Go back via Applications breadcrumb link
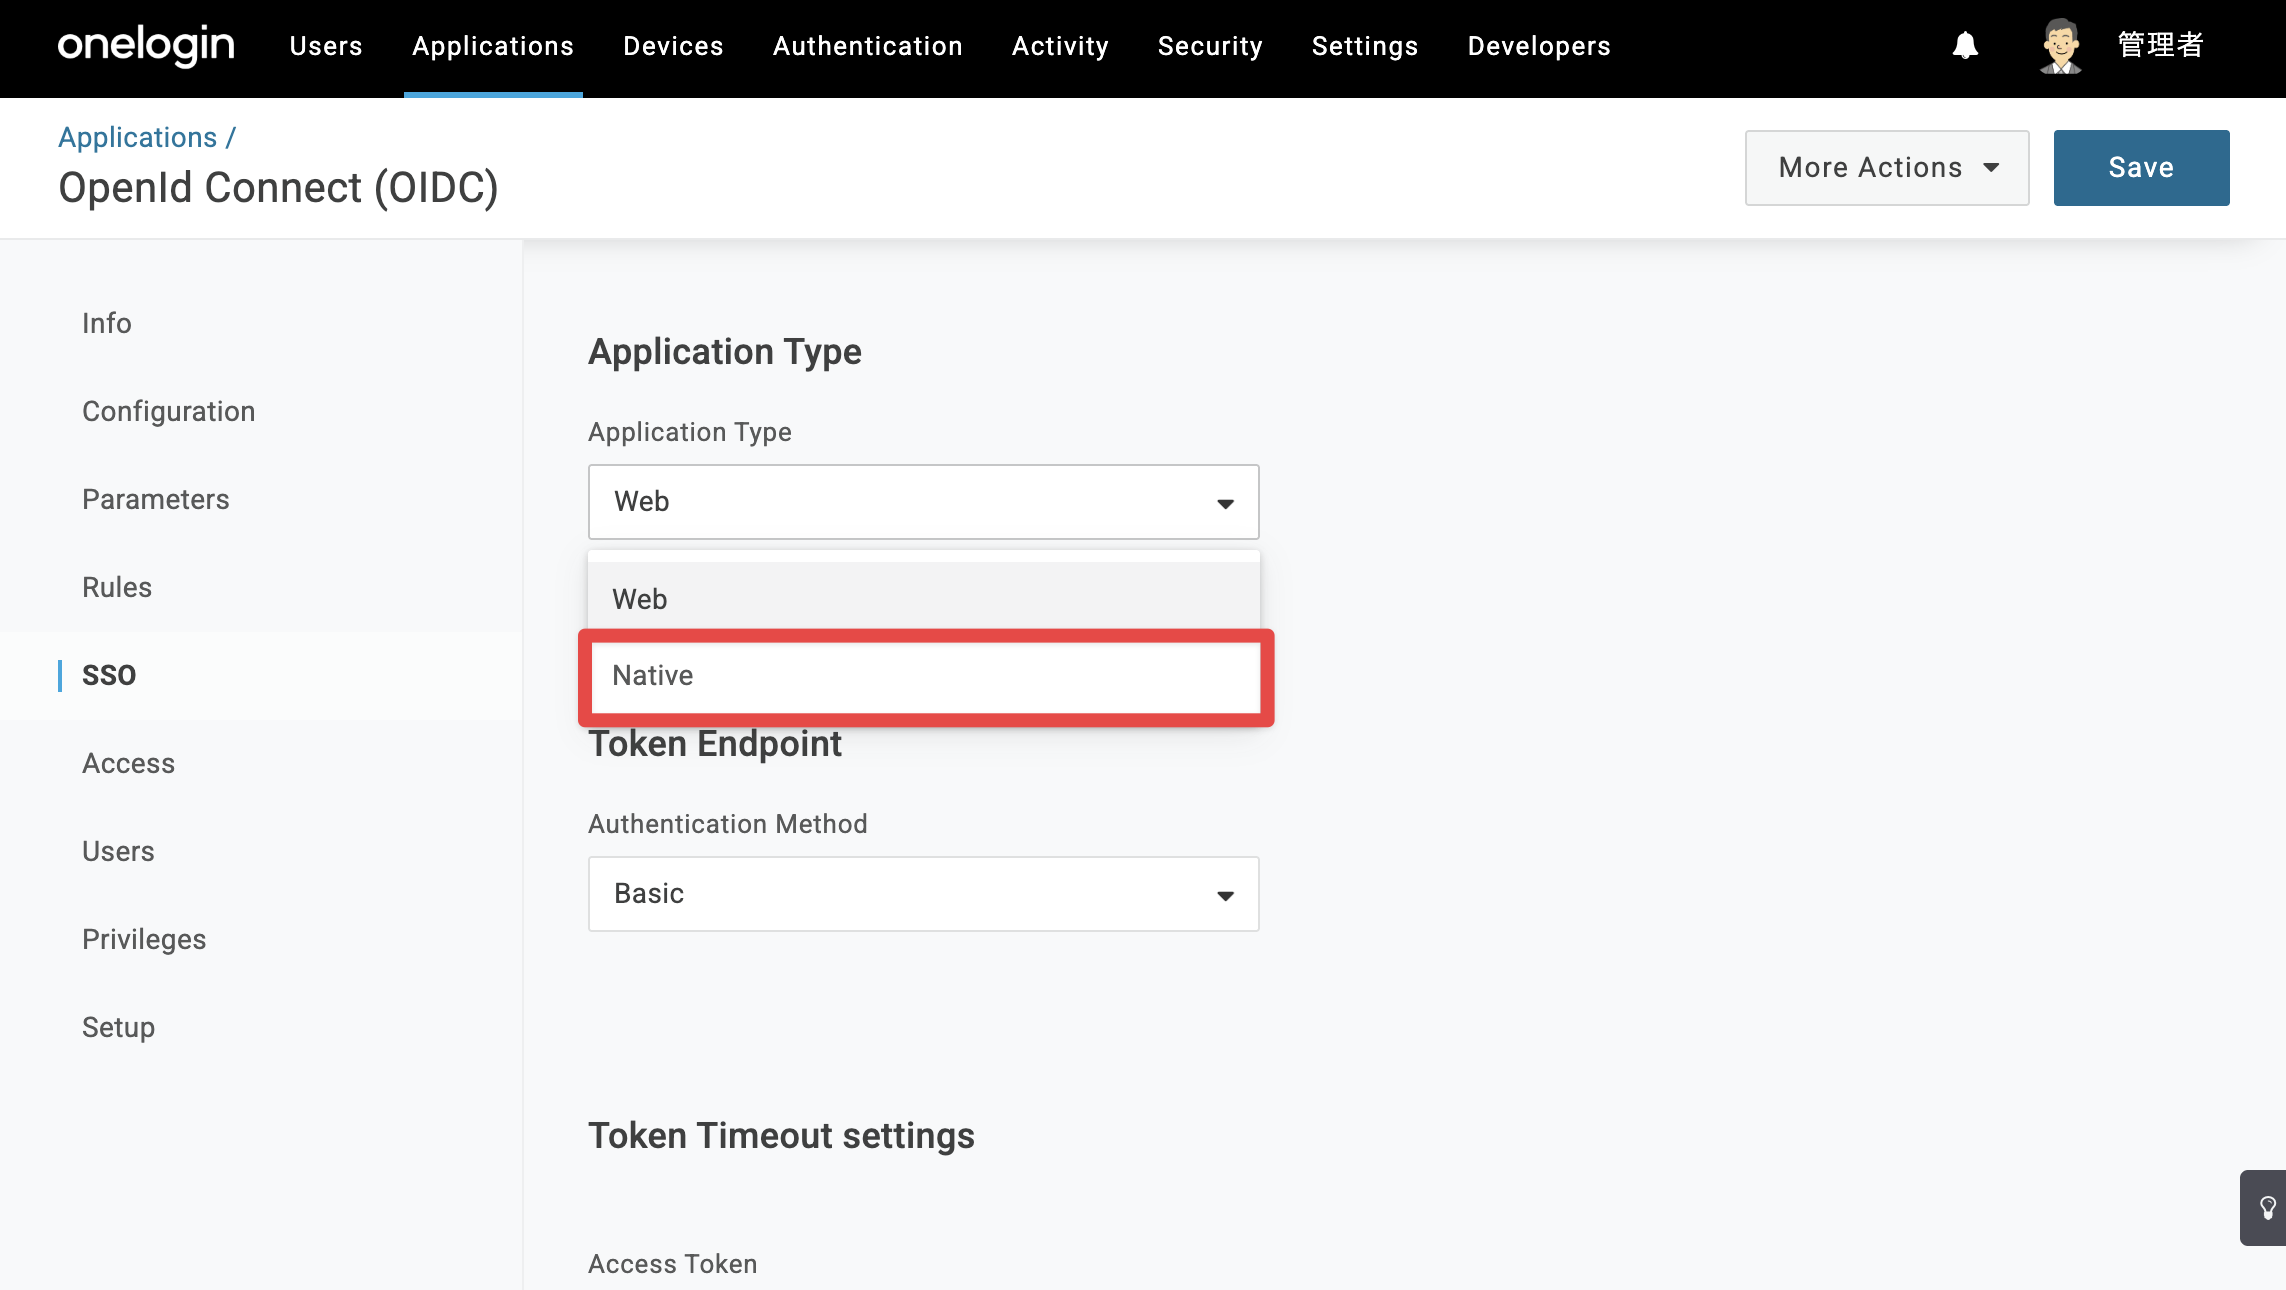The width and height of the screenshot is (2286, 1290). point(138,137)
